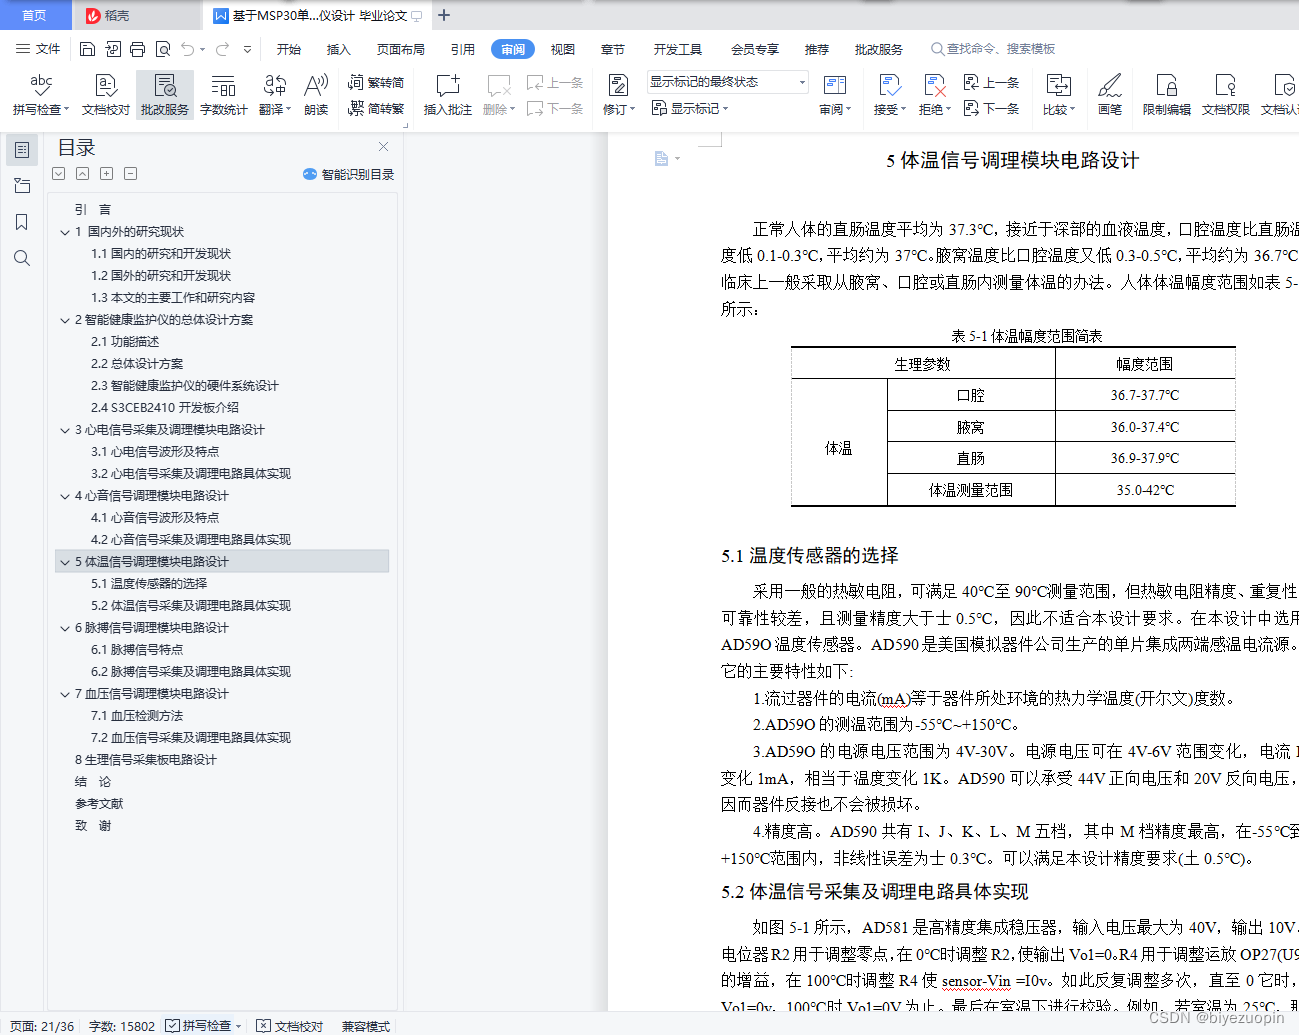This screenshot has height=1035, width=1299.
Task: Show word count (字数统计)
Action: pos(223,95)
